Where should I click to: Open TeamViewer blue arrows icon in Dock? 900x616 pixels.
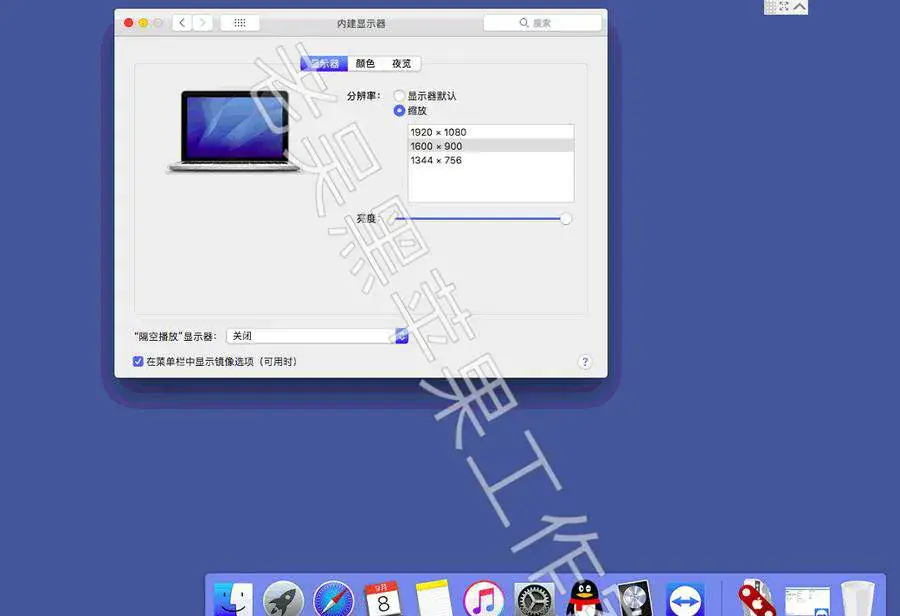pos(685,599)
